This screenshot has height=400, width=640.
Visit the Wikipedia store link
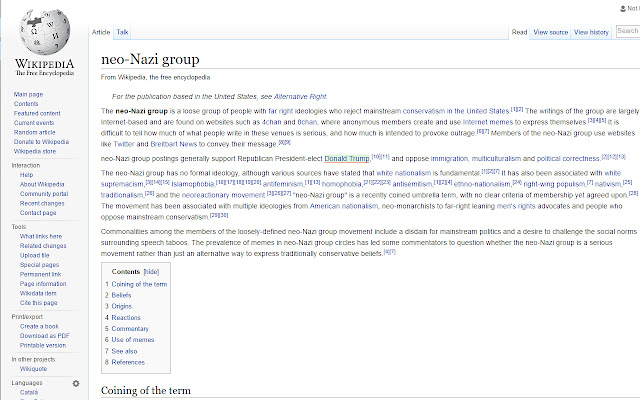(x=35, y=151)
